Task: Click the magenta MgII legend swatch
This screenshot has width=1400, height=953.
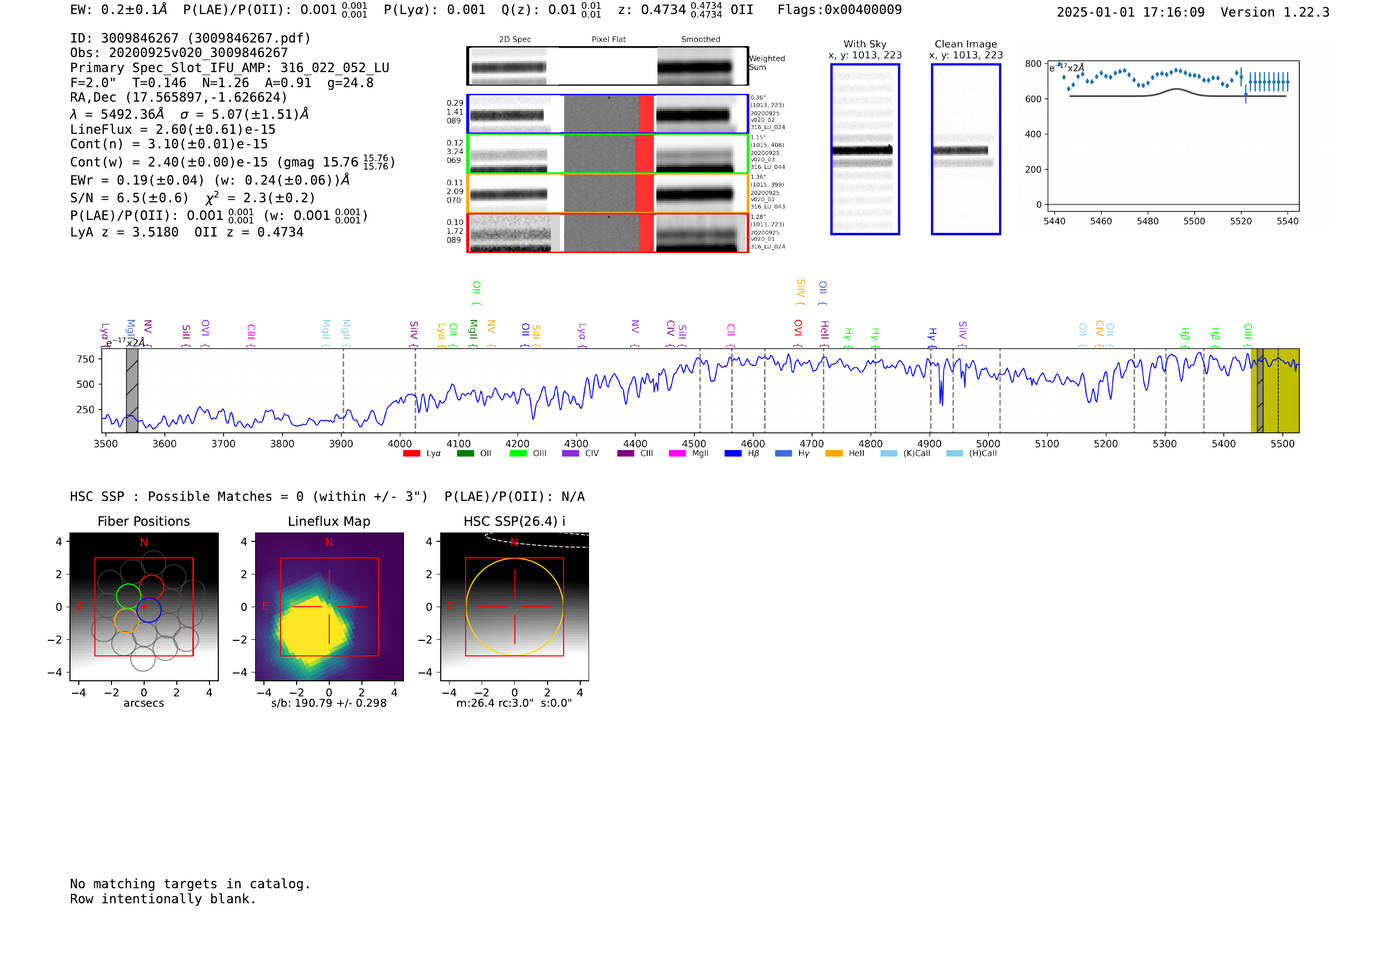Action: (x=677, y=454)
